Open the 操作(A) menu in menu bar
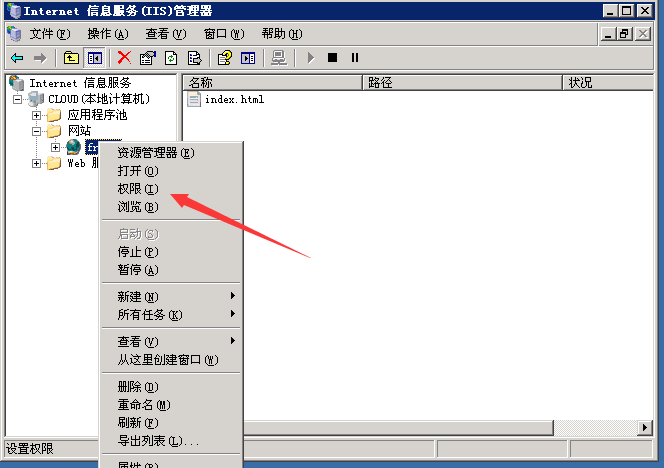This screenshot has height=468, width=664. point(108,34)
